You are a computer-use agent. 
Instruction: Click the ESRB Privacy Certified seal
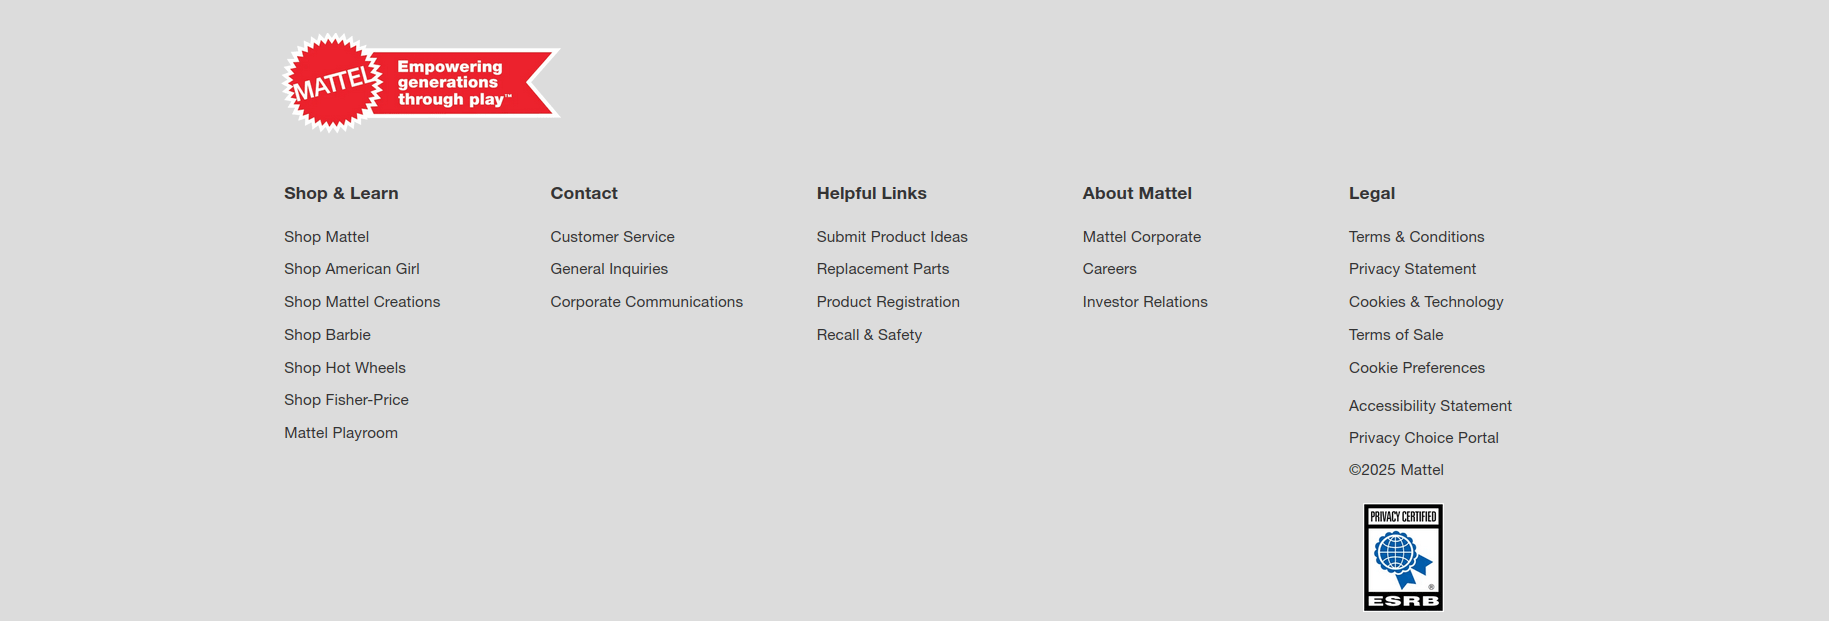(x=1403, y=557)
